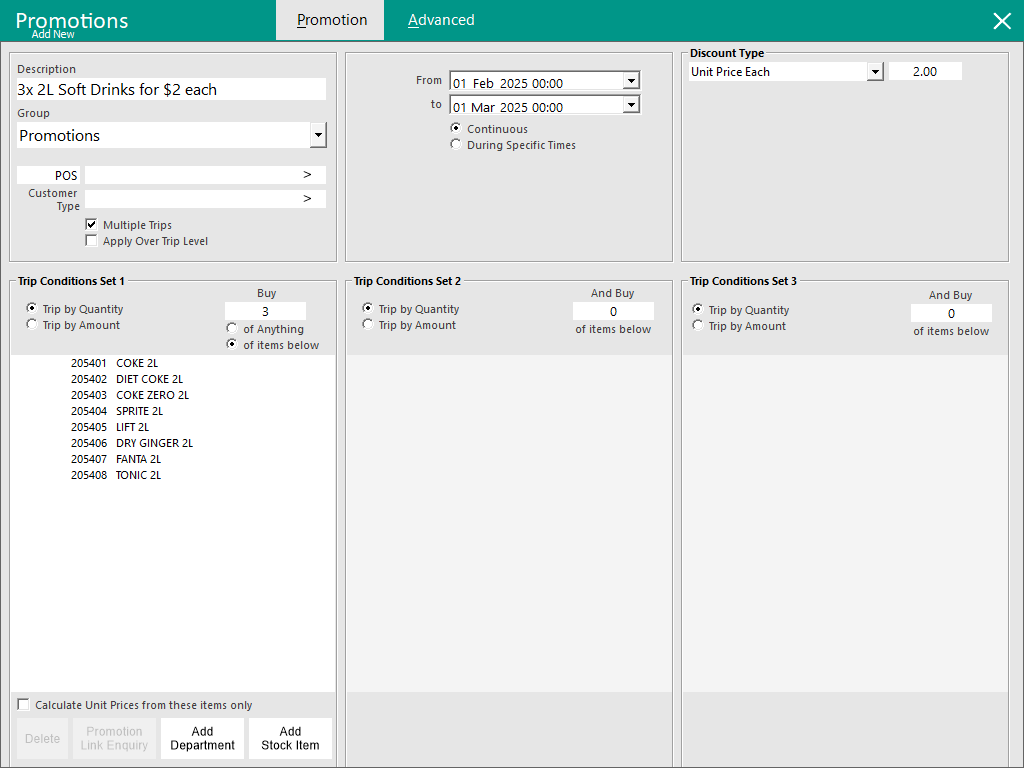Click the Description text field

(x=170, y=90)
